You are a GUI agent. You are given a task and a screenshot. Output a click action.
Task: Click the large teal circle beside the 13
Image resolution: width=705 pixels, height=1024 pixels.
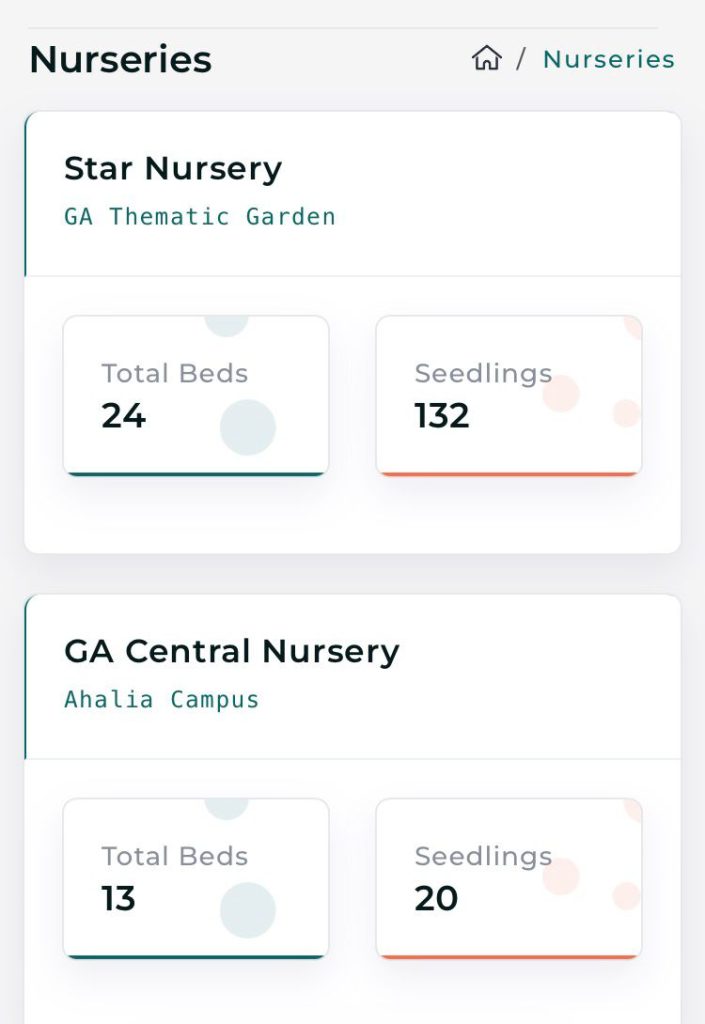(x=247, y=910)
